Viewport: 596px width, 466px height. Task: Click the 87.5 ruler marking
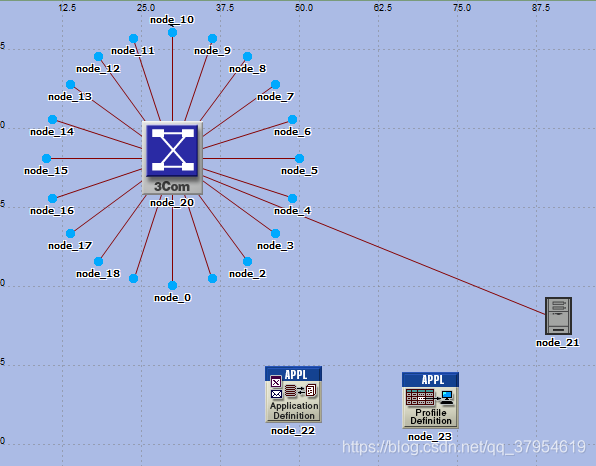(x=541, y=8)
